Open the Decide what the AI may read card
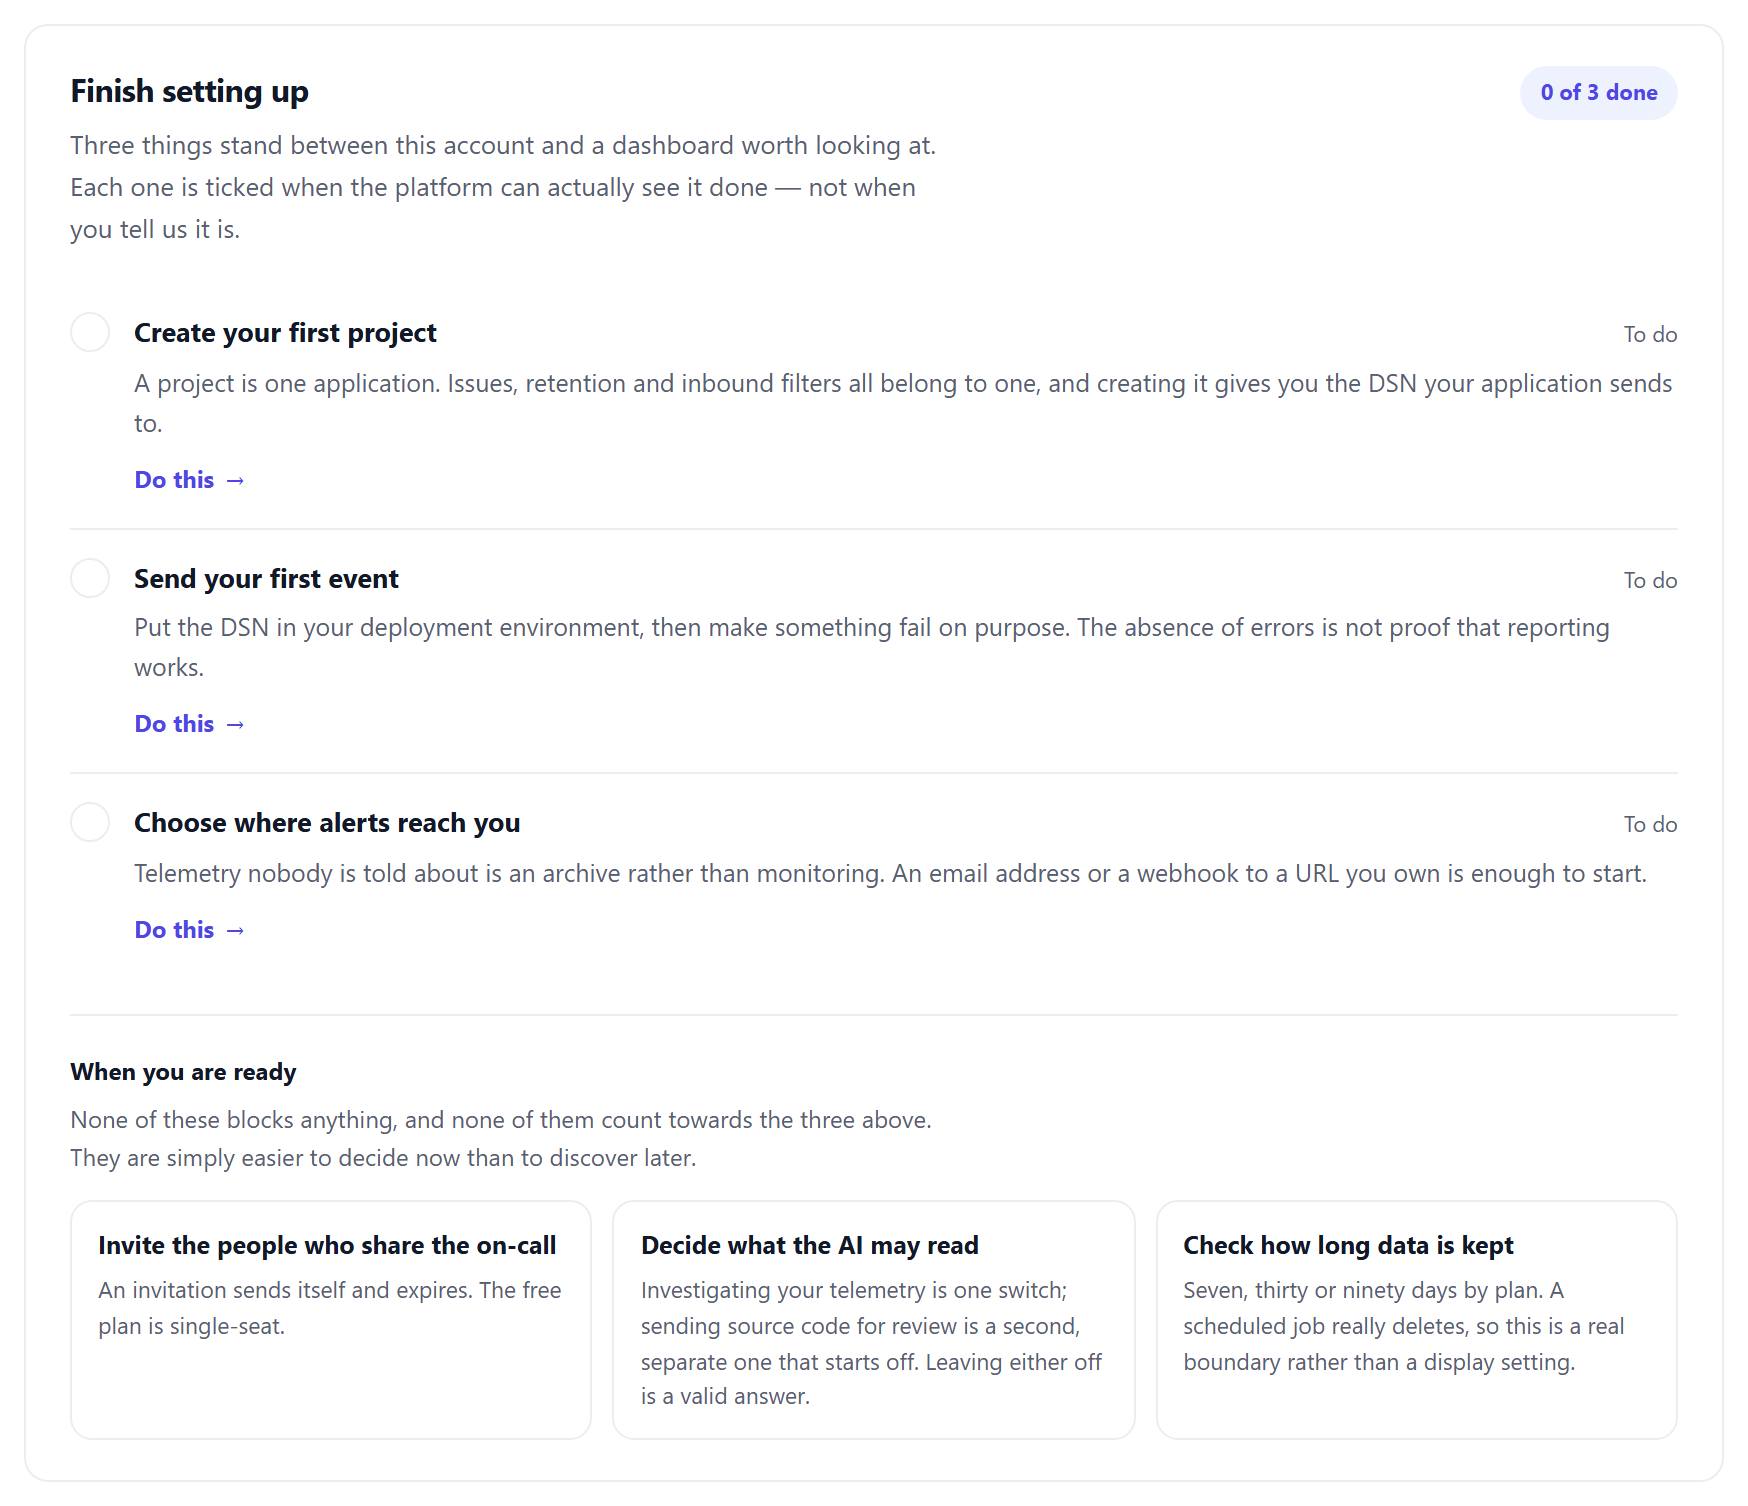Image resolution: width=1748 pixels, height=1506 pixels. (x=874, y=1320)
